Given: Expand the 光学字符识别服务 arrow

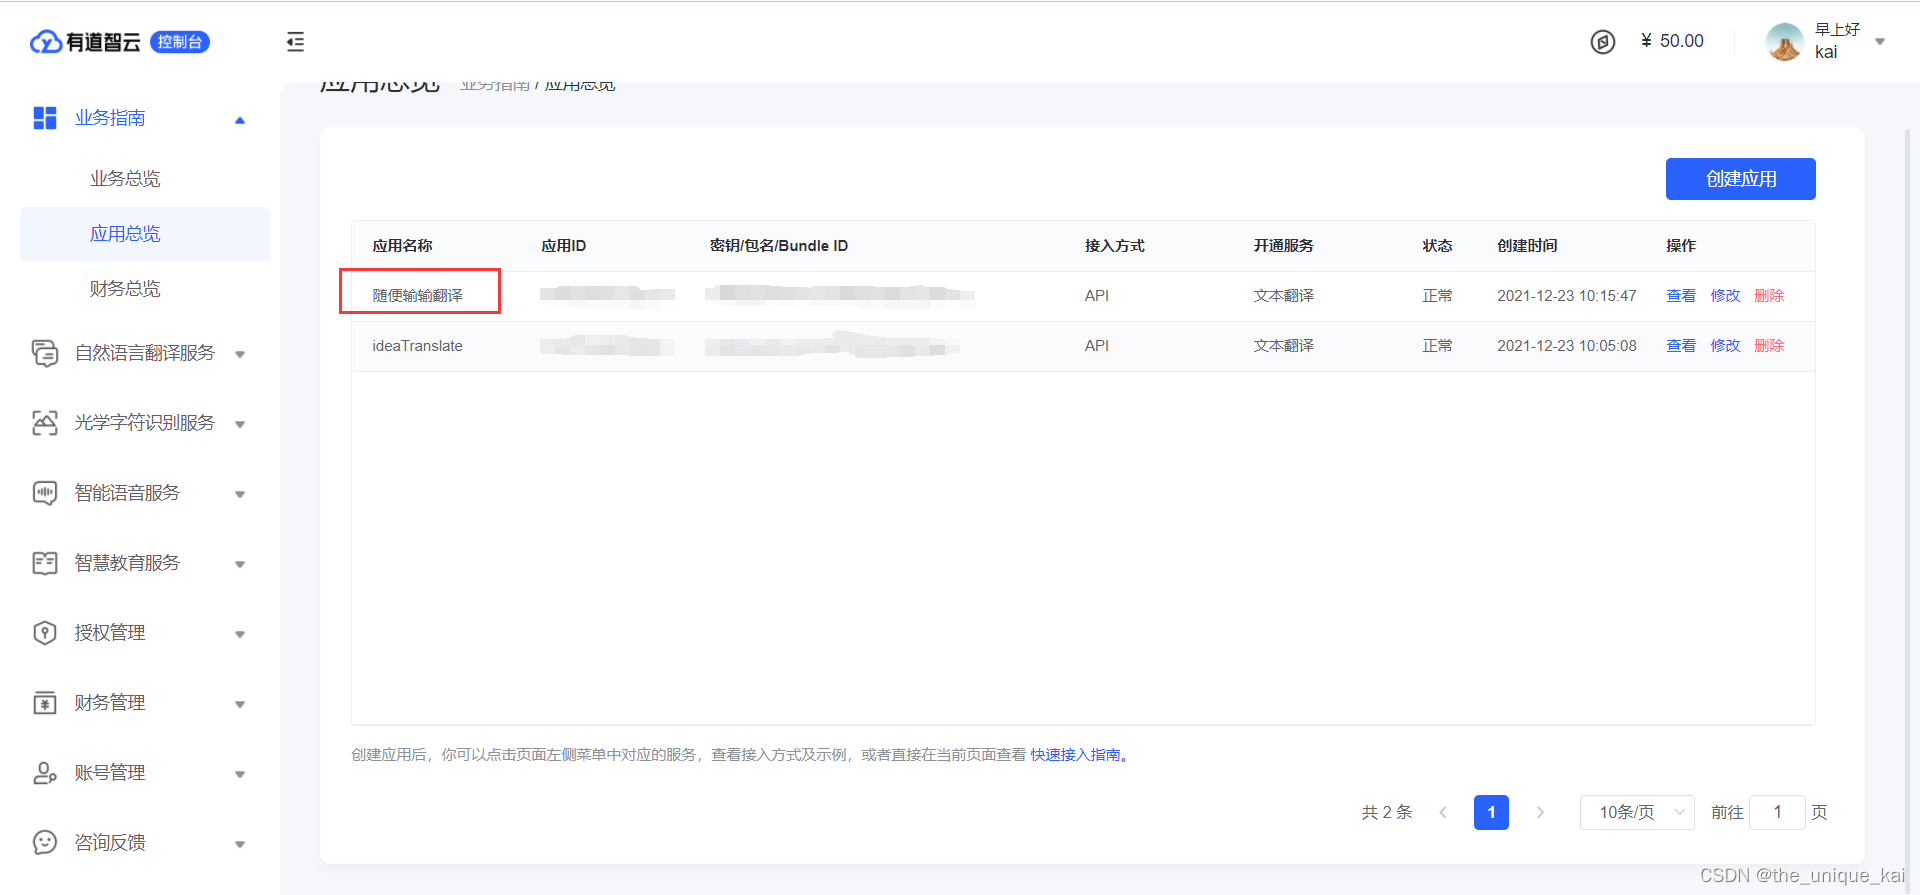Looking at the screenshot, I should pos(240,424).
